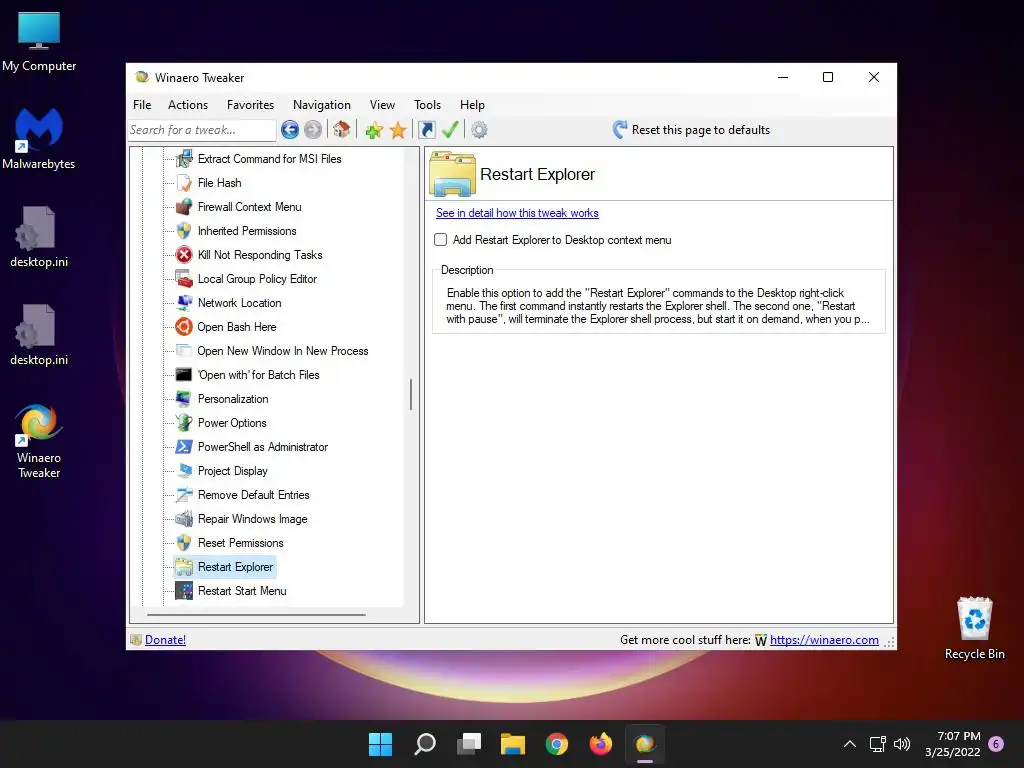Click the Back navigation arrow in toolbar

pos(290,130)
